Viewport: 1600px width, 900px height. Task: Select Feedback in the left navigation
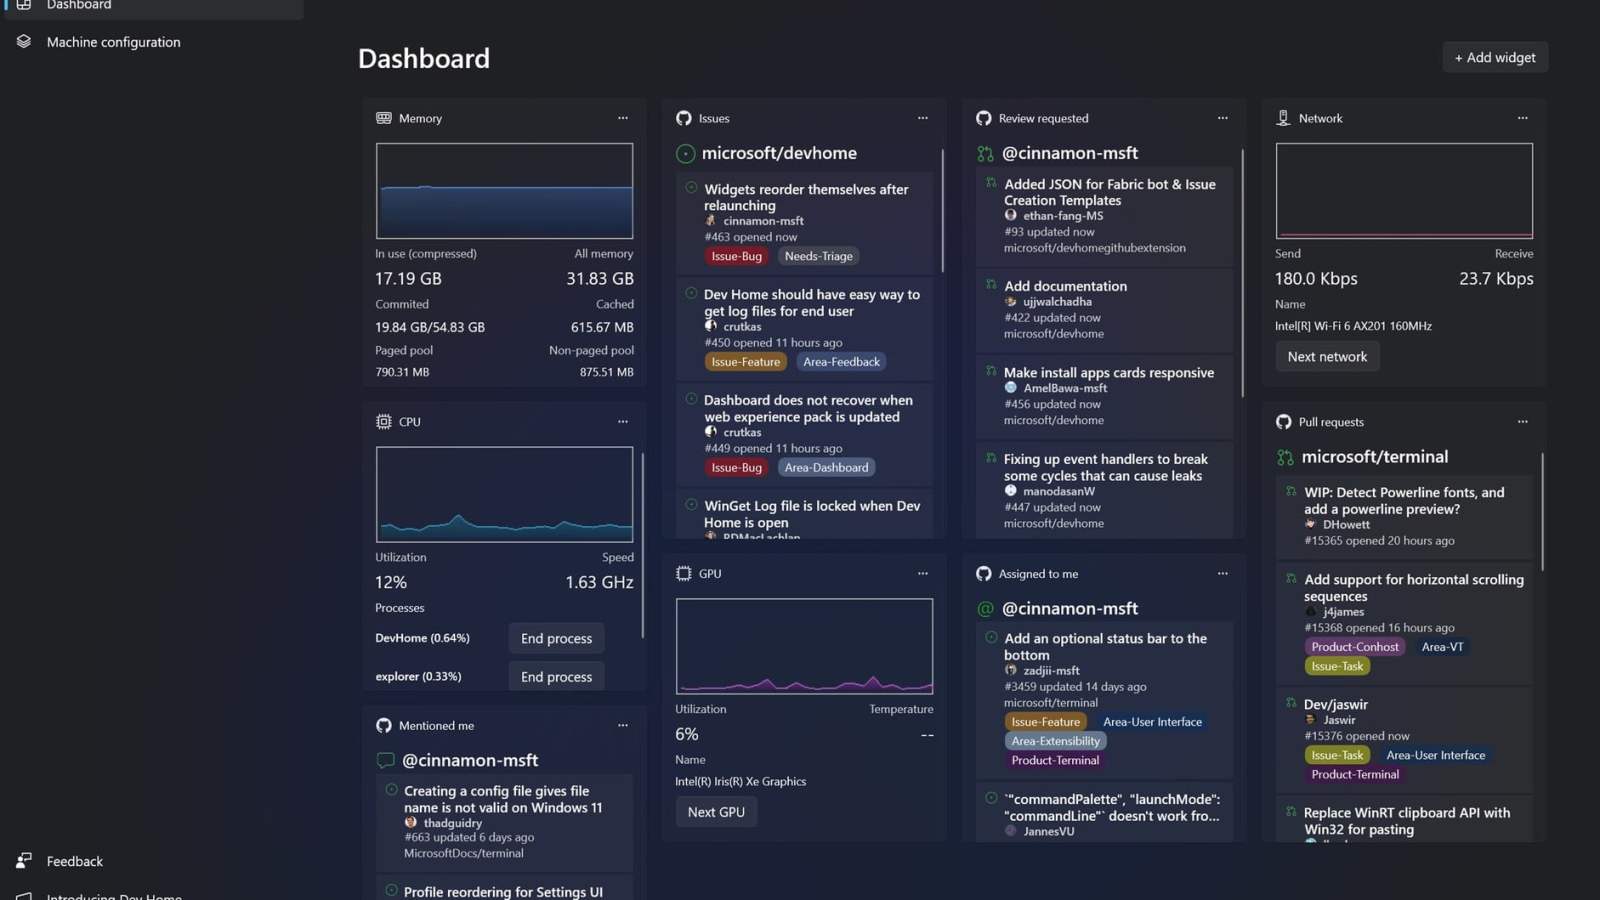tap(74, 861)
